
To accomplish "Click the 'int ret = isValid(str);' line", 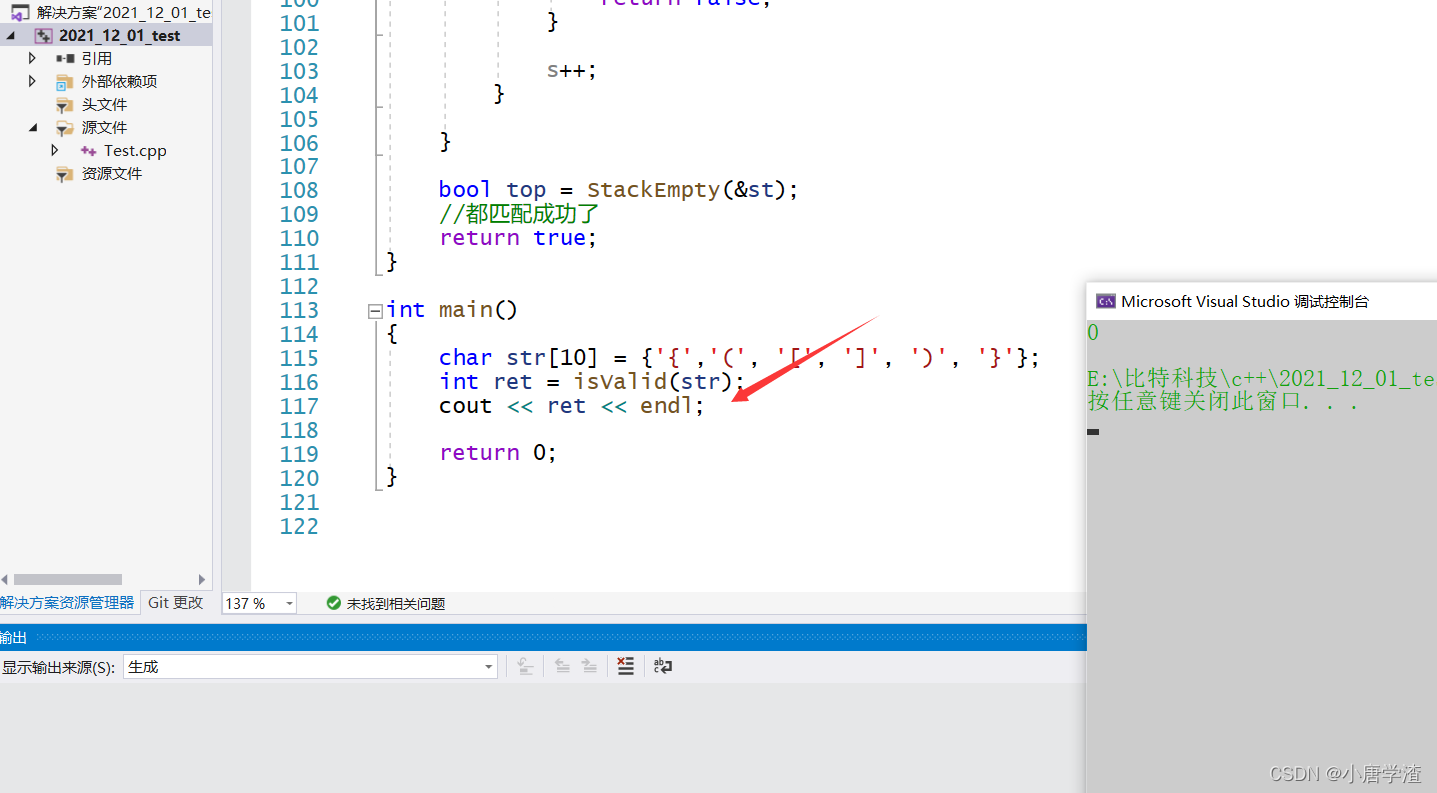I will (592, 382).
